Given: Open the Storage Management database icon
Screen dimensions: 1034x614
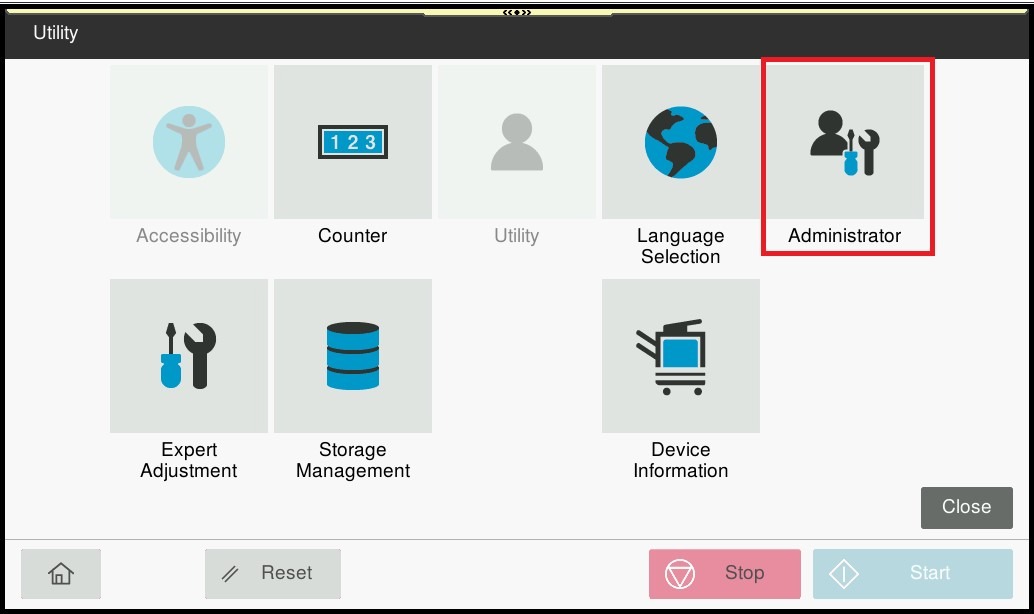Looking at the screenshot, I should point(352,356).
